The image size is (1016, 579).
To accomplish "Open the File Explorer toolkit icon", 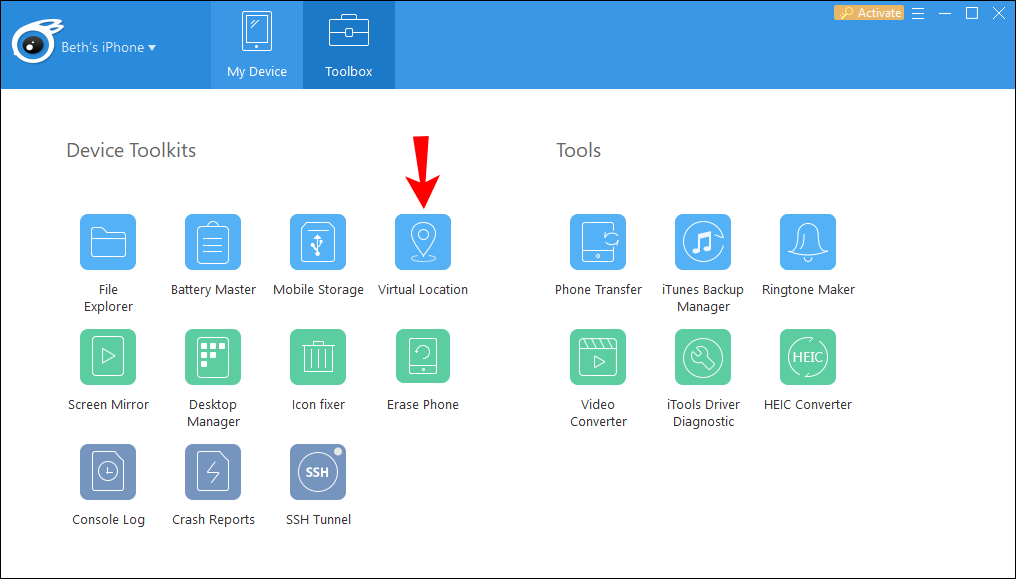I will tap(108, 242).
